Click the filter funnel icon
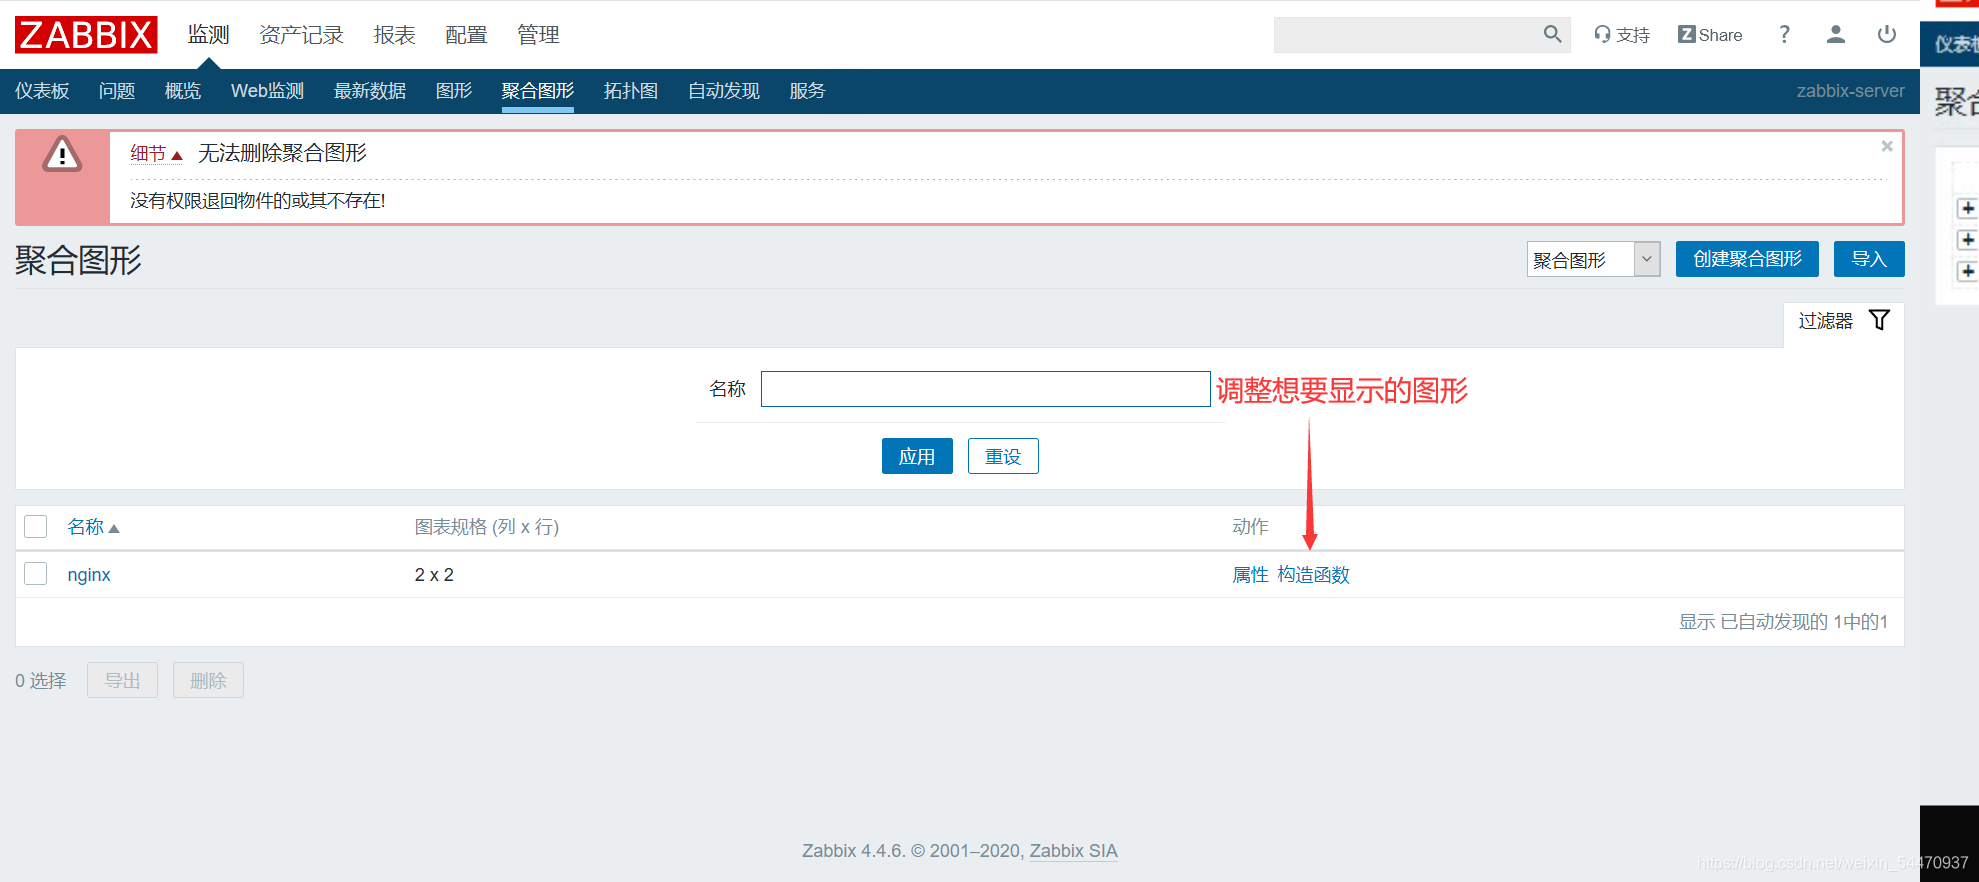The height and width of the screenshot is (882, 1979). pos(1879,320)
